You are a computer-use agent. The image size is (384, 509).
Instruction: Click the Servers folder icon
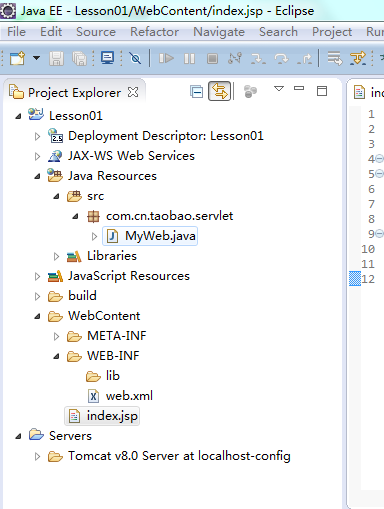(36, 435)
